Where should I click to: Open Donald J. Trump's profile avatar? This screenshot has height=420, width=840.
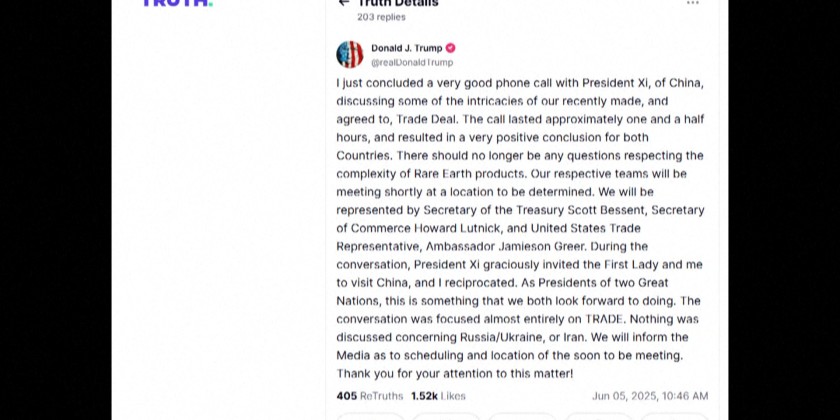pyautogui.click(x=350, y=54)
